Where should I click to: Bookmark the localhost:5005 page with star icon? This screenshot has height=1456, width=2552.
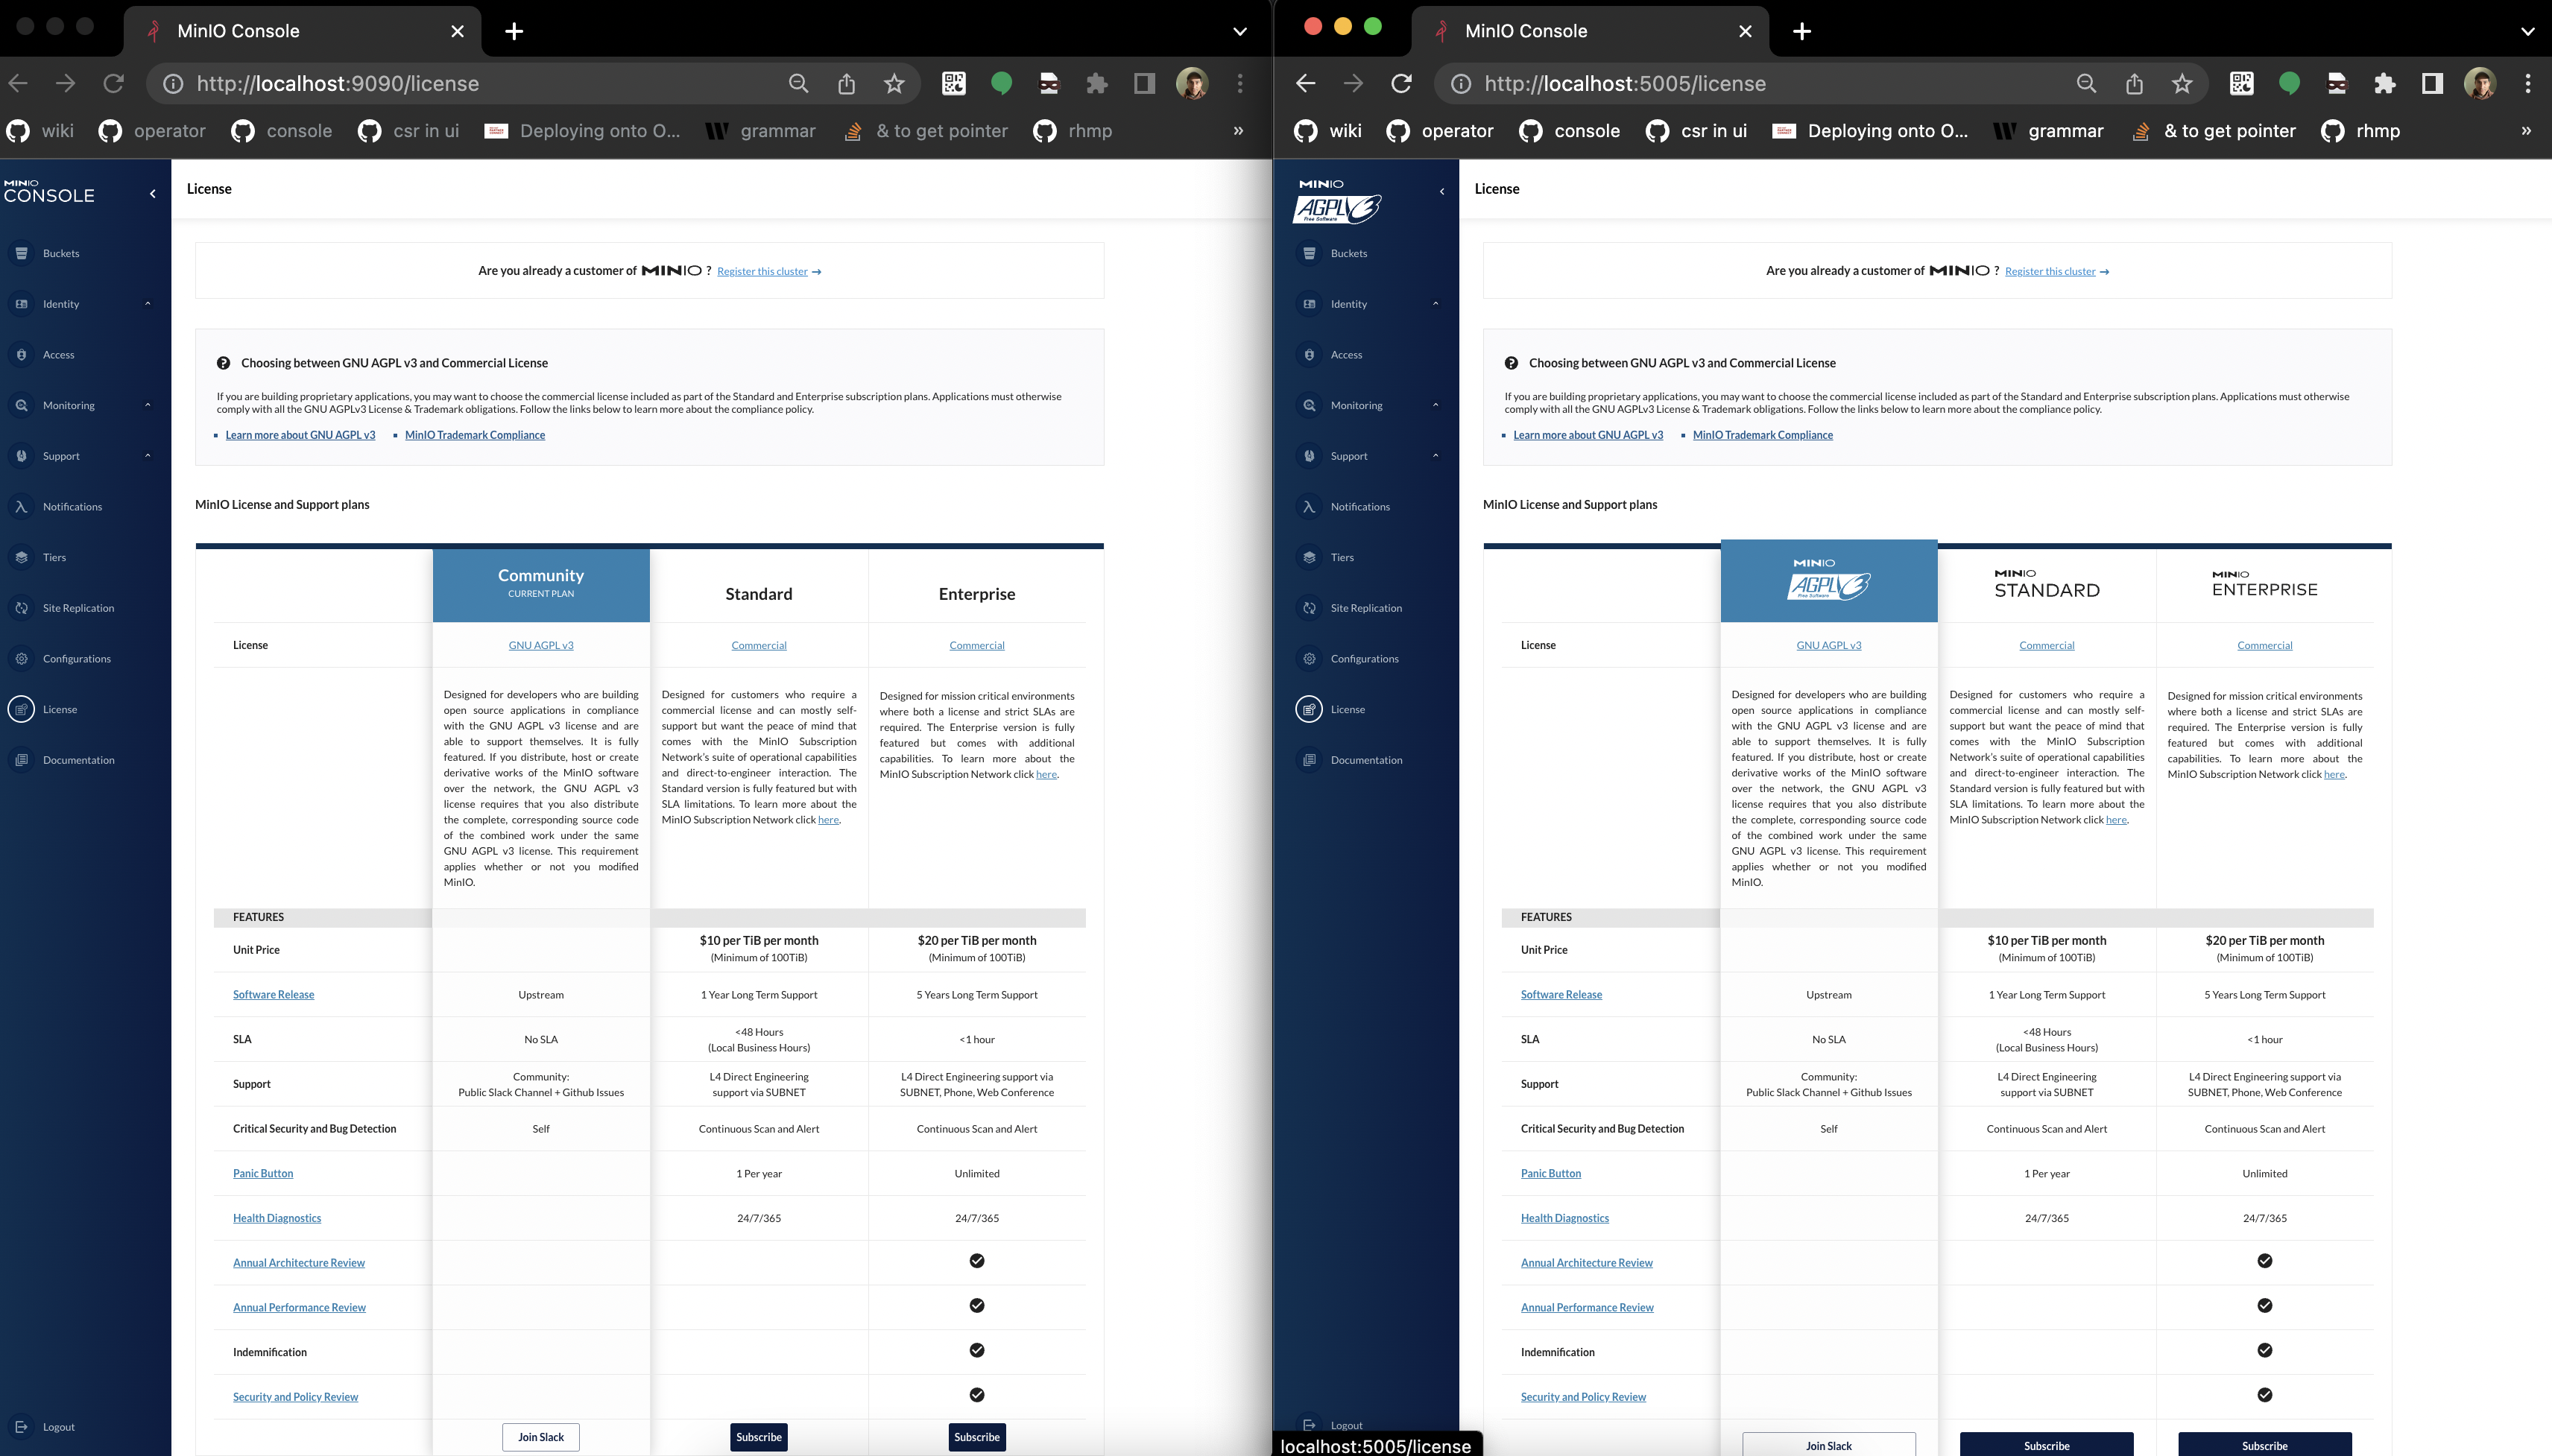[2182, 84]
